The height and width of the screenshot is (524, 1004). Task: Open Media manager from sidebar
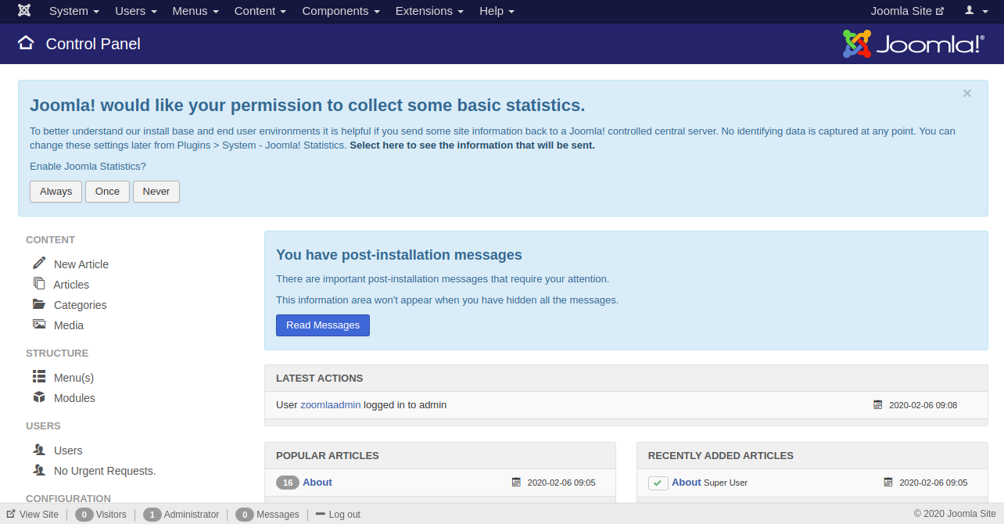(x=69, y=325)
